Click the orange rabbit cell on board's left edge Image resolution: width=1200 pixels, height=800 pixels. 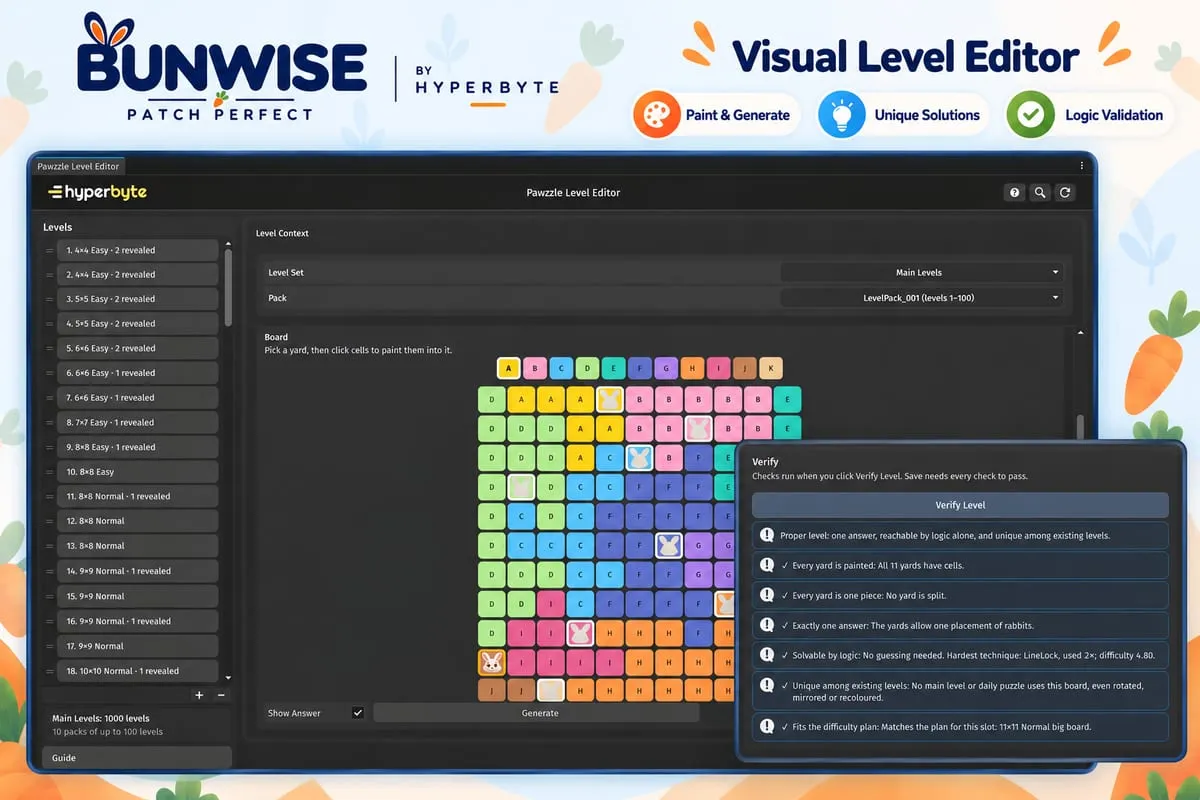click(492, 662)
